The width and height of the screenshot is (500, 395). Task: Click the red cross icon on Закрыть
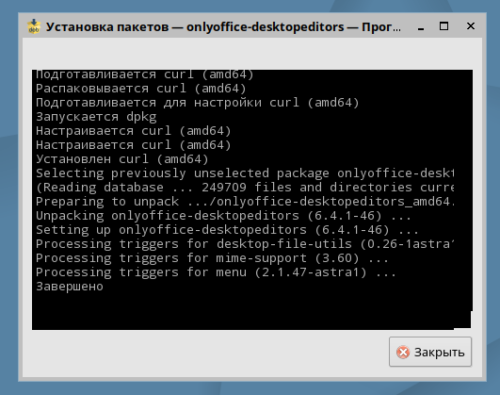tap(403, 352)
